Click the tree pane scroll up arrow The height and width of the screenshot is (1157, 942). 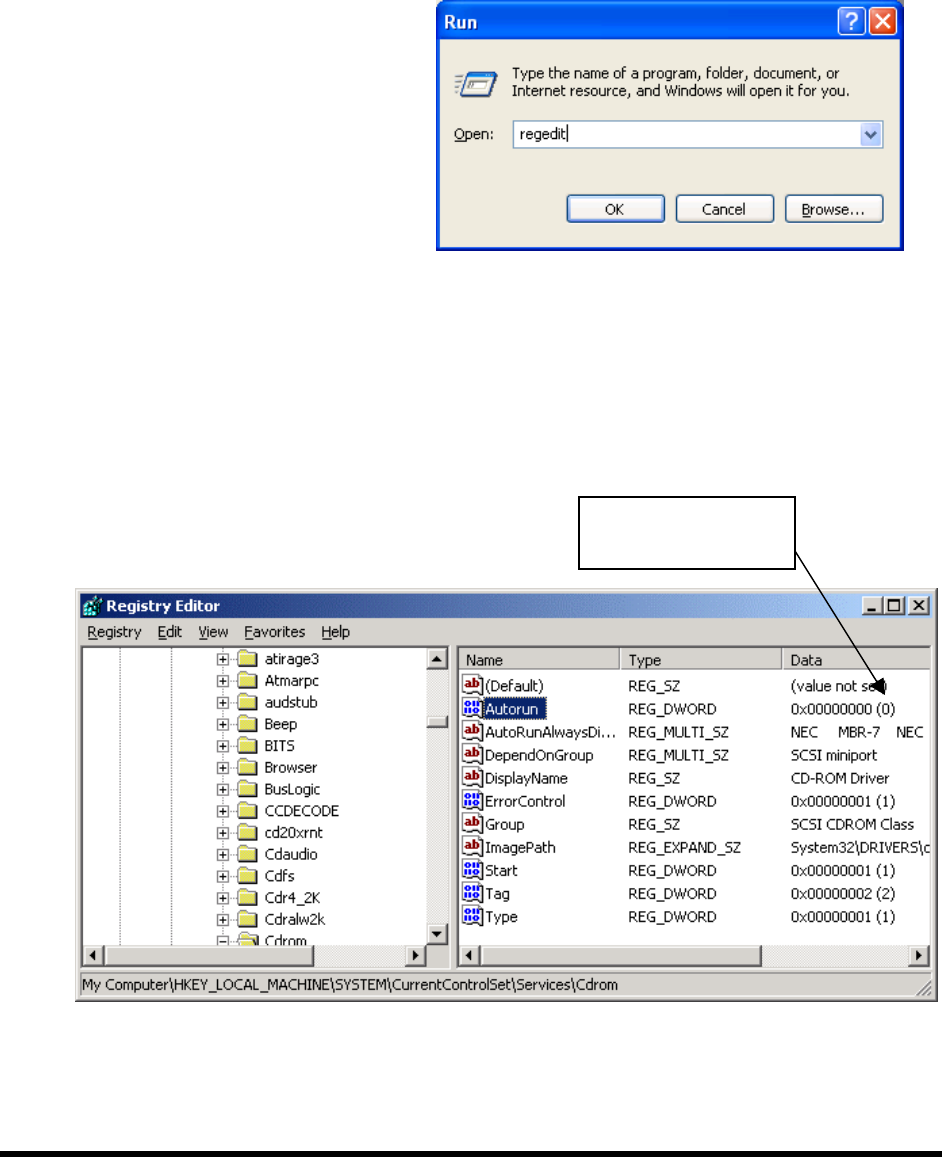437,659
